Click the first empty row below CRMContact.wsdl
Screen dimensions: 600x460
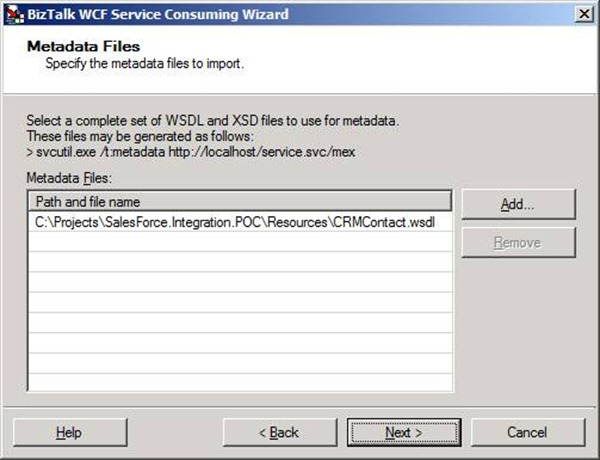[x=240, y=244]
